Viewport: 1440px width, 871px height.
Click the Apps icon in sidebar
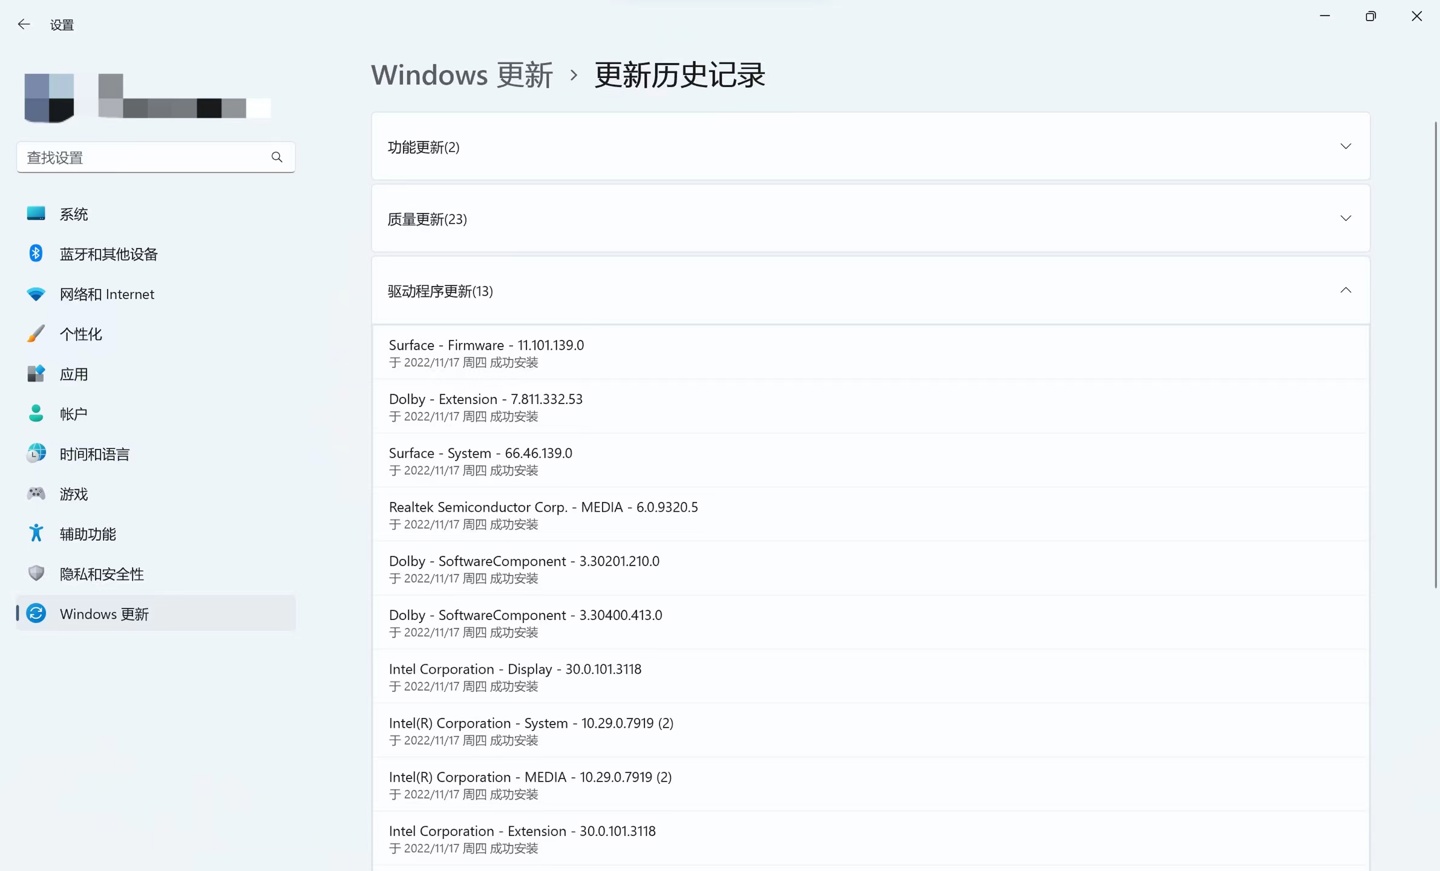(36, 373)
